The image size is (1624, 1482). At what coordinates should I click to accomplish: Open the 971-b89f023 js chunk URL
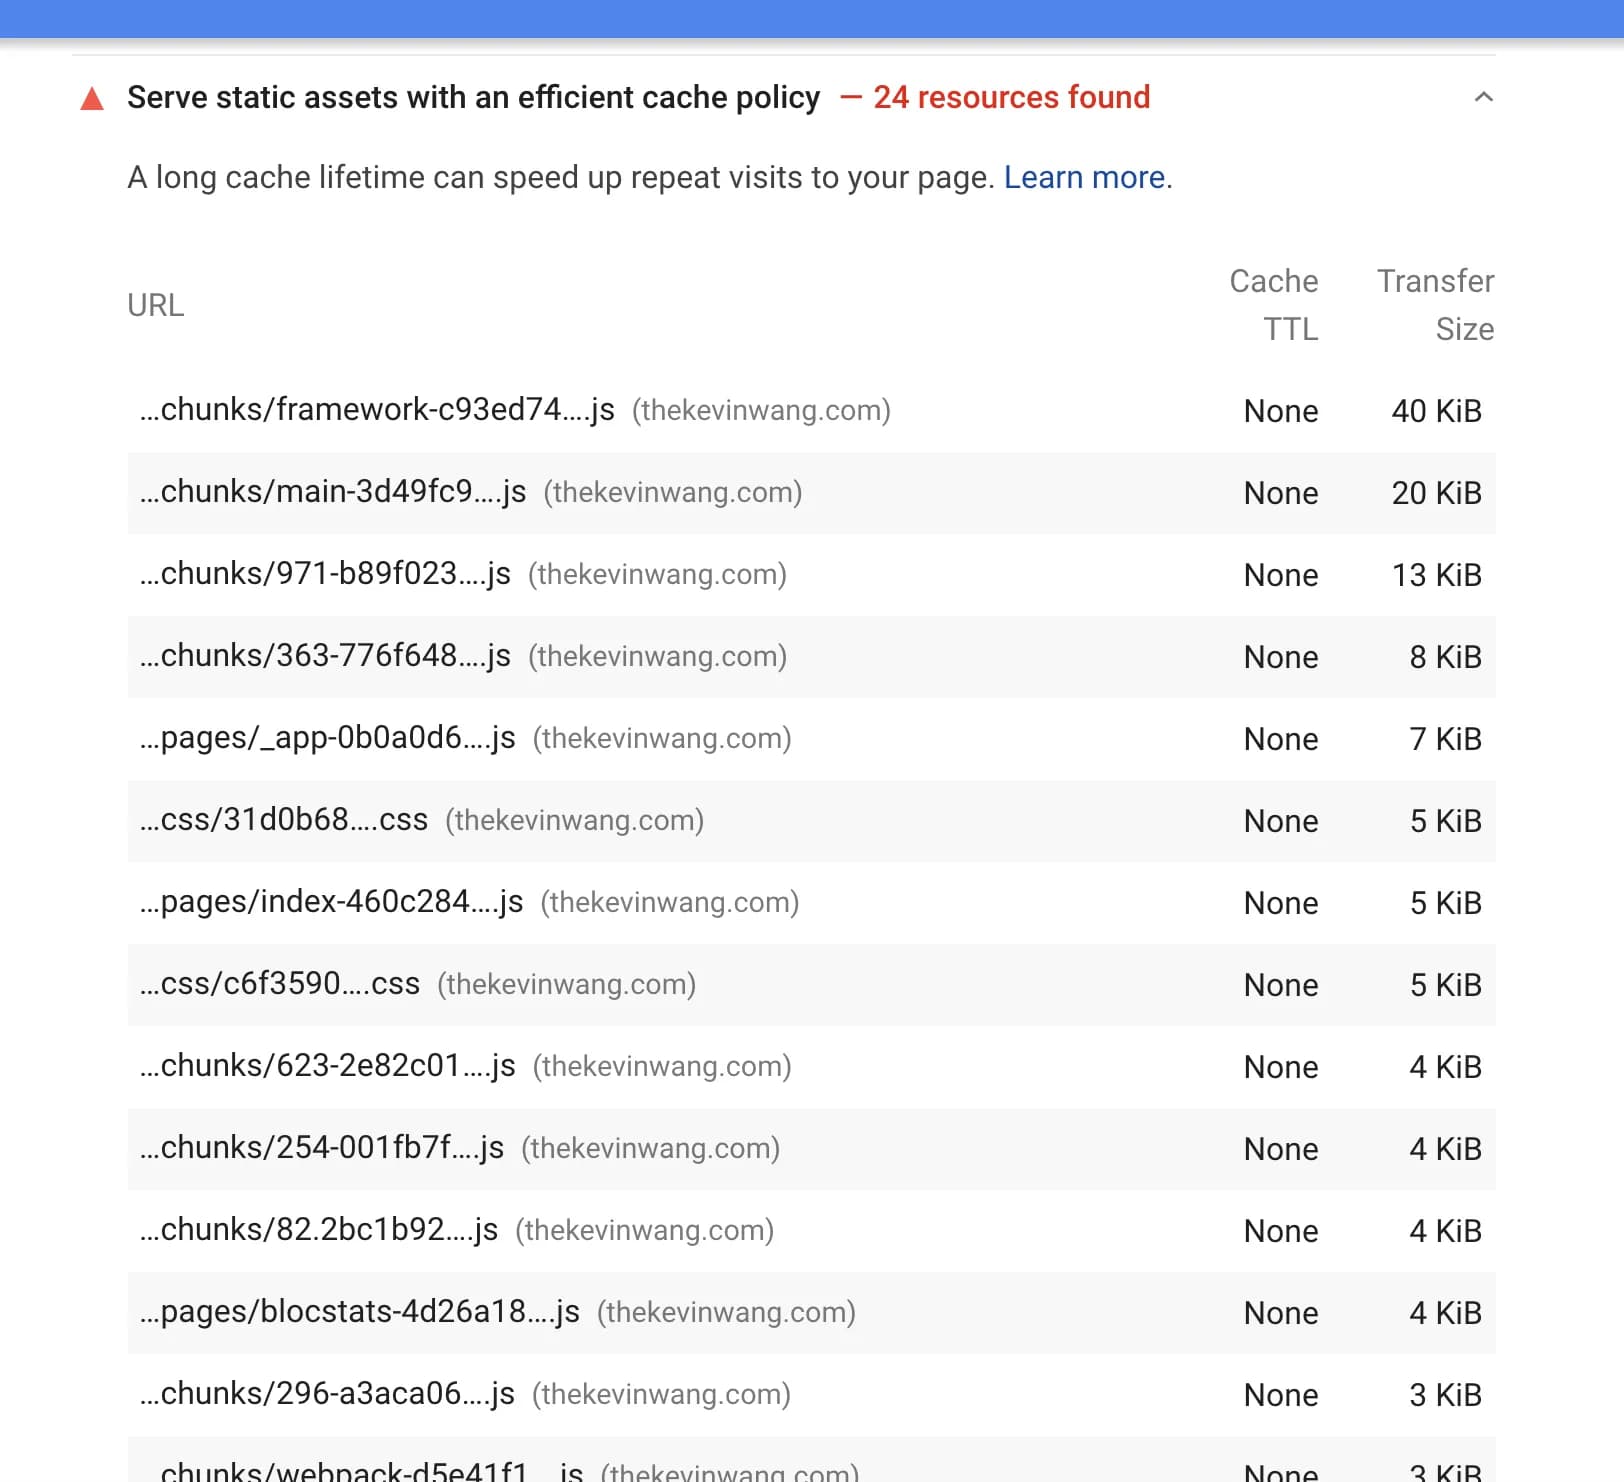click(x=325, y=574)
